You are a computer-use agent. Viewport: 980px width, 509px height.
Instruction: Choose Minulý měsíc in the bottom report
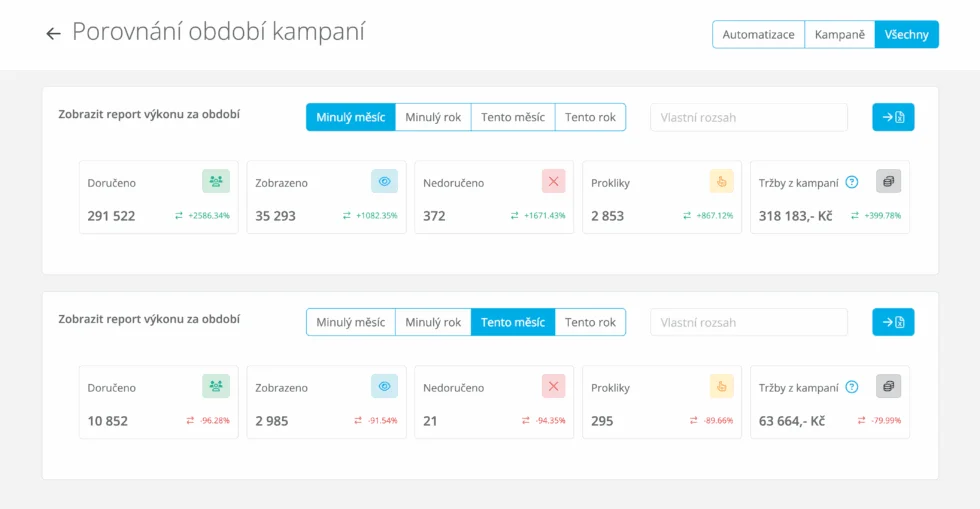tap(351, 322)
